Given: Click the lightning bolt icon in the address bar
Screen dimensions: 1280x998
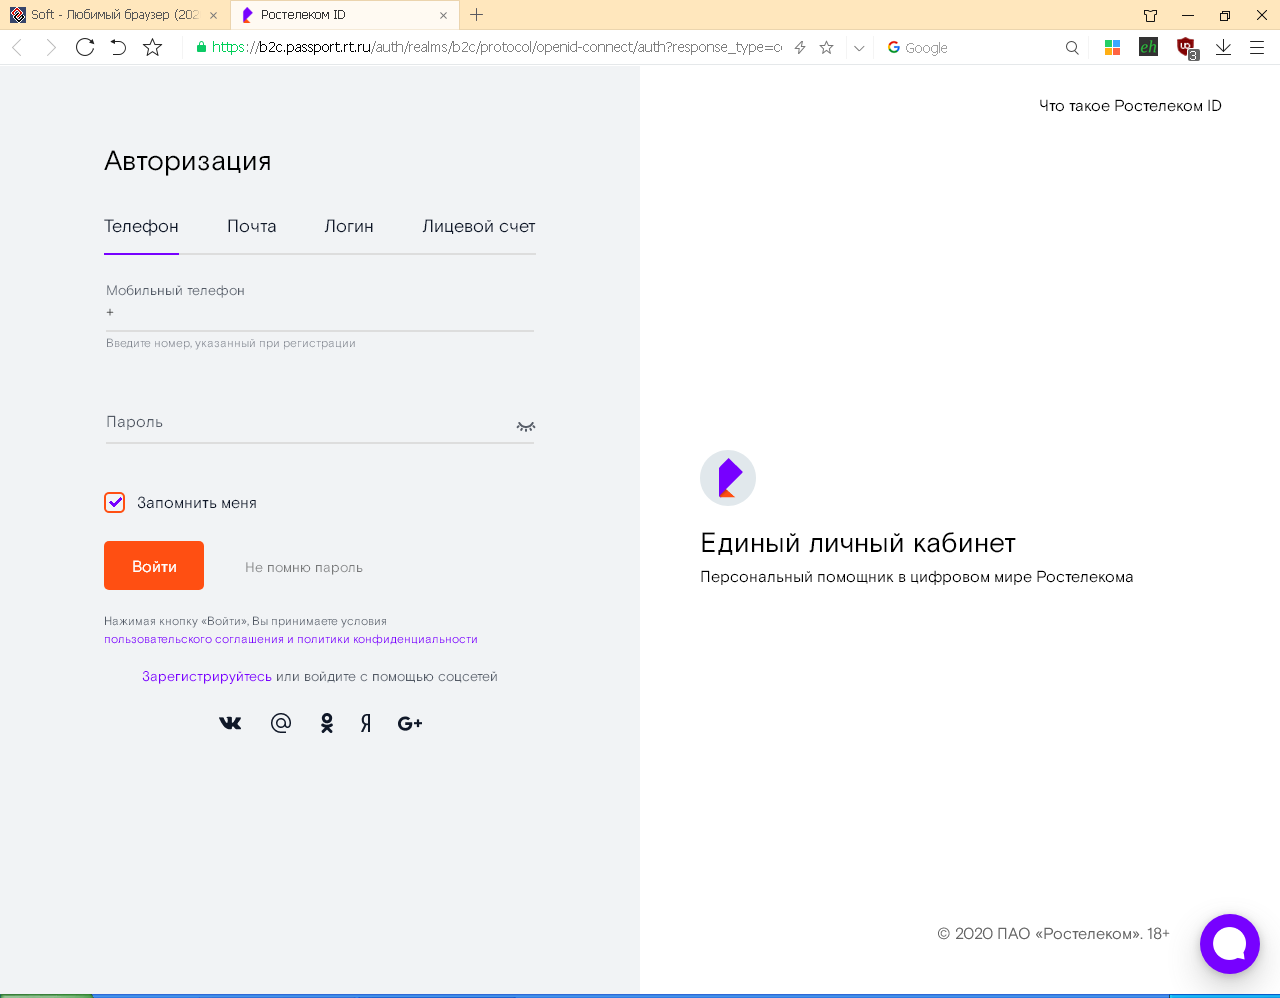Looking at the screenshot, I should [800, 47].
